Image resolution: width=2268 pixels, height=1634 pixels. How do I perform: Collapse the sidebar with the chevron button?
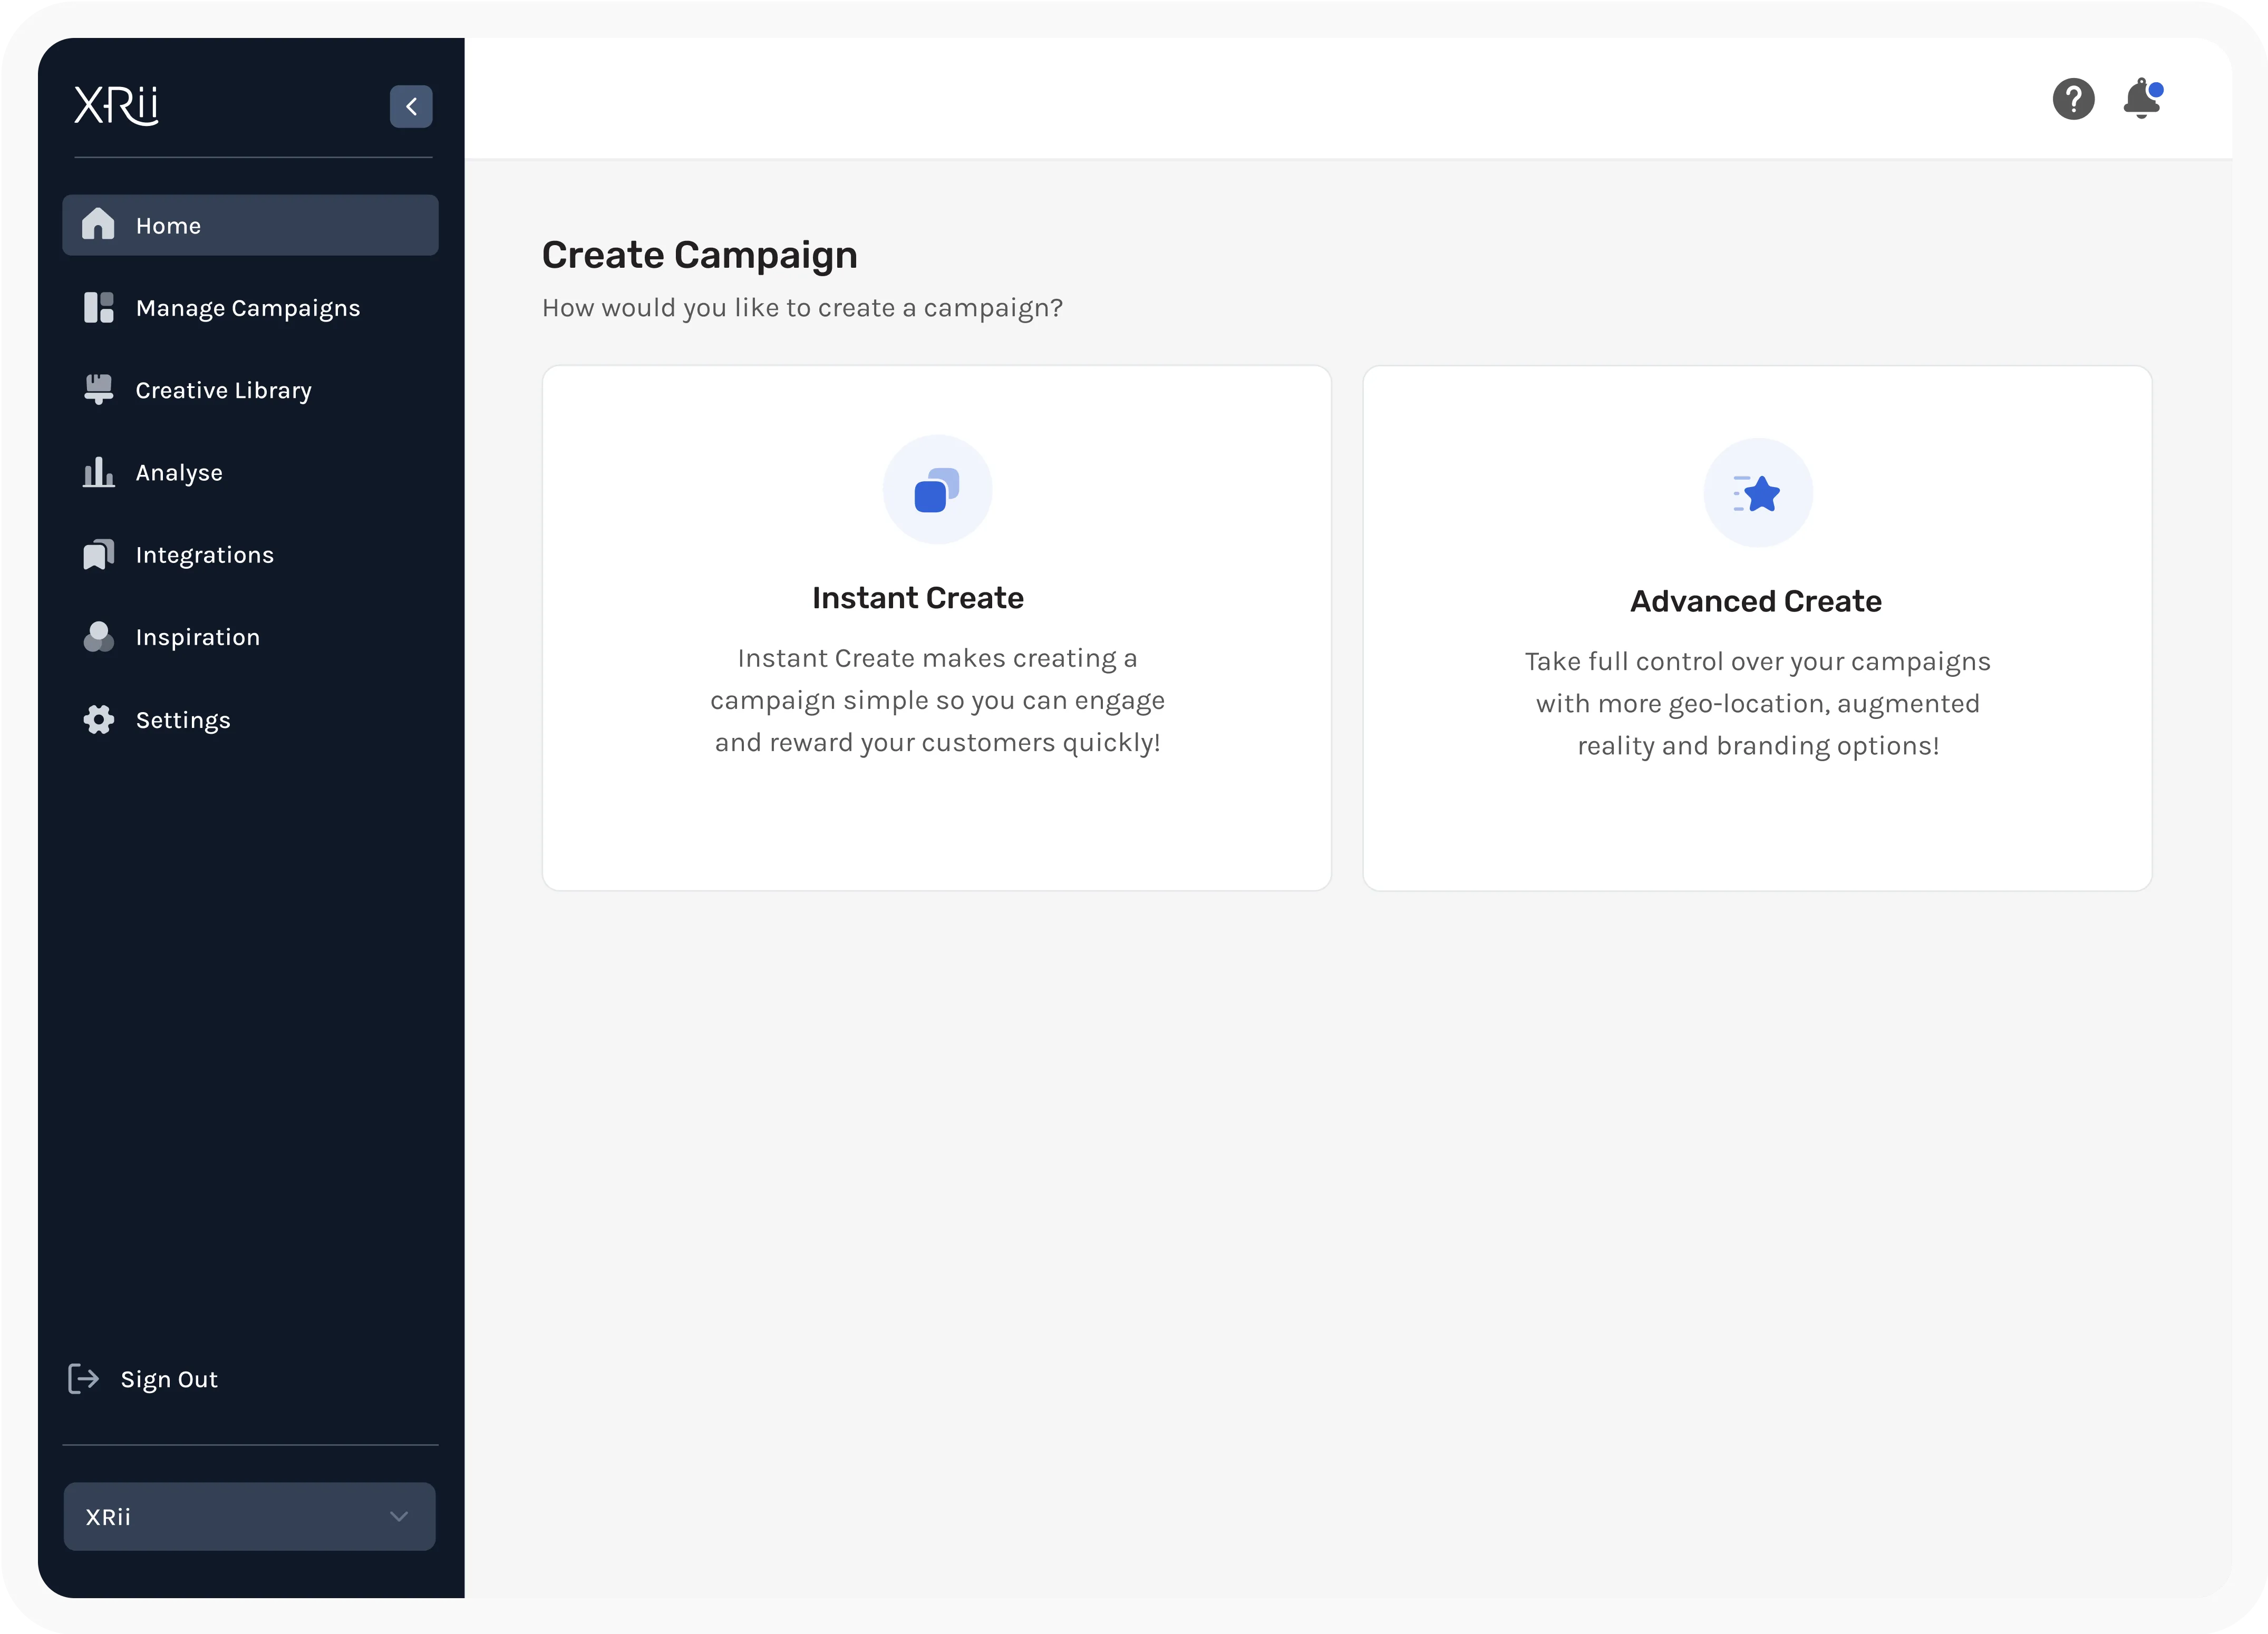pyautogui.click(x=411, y=106)
